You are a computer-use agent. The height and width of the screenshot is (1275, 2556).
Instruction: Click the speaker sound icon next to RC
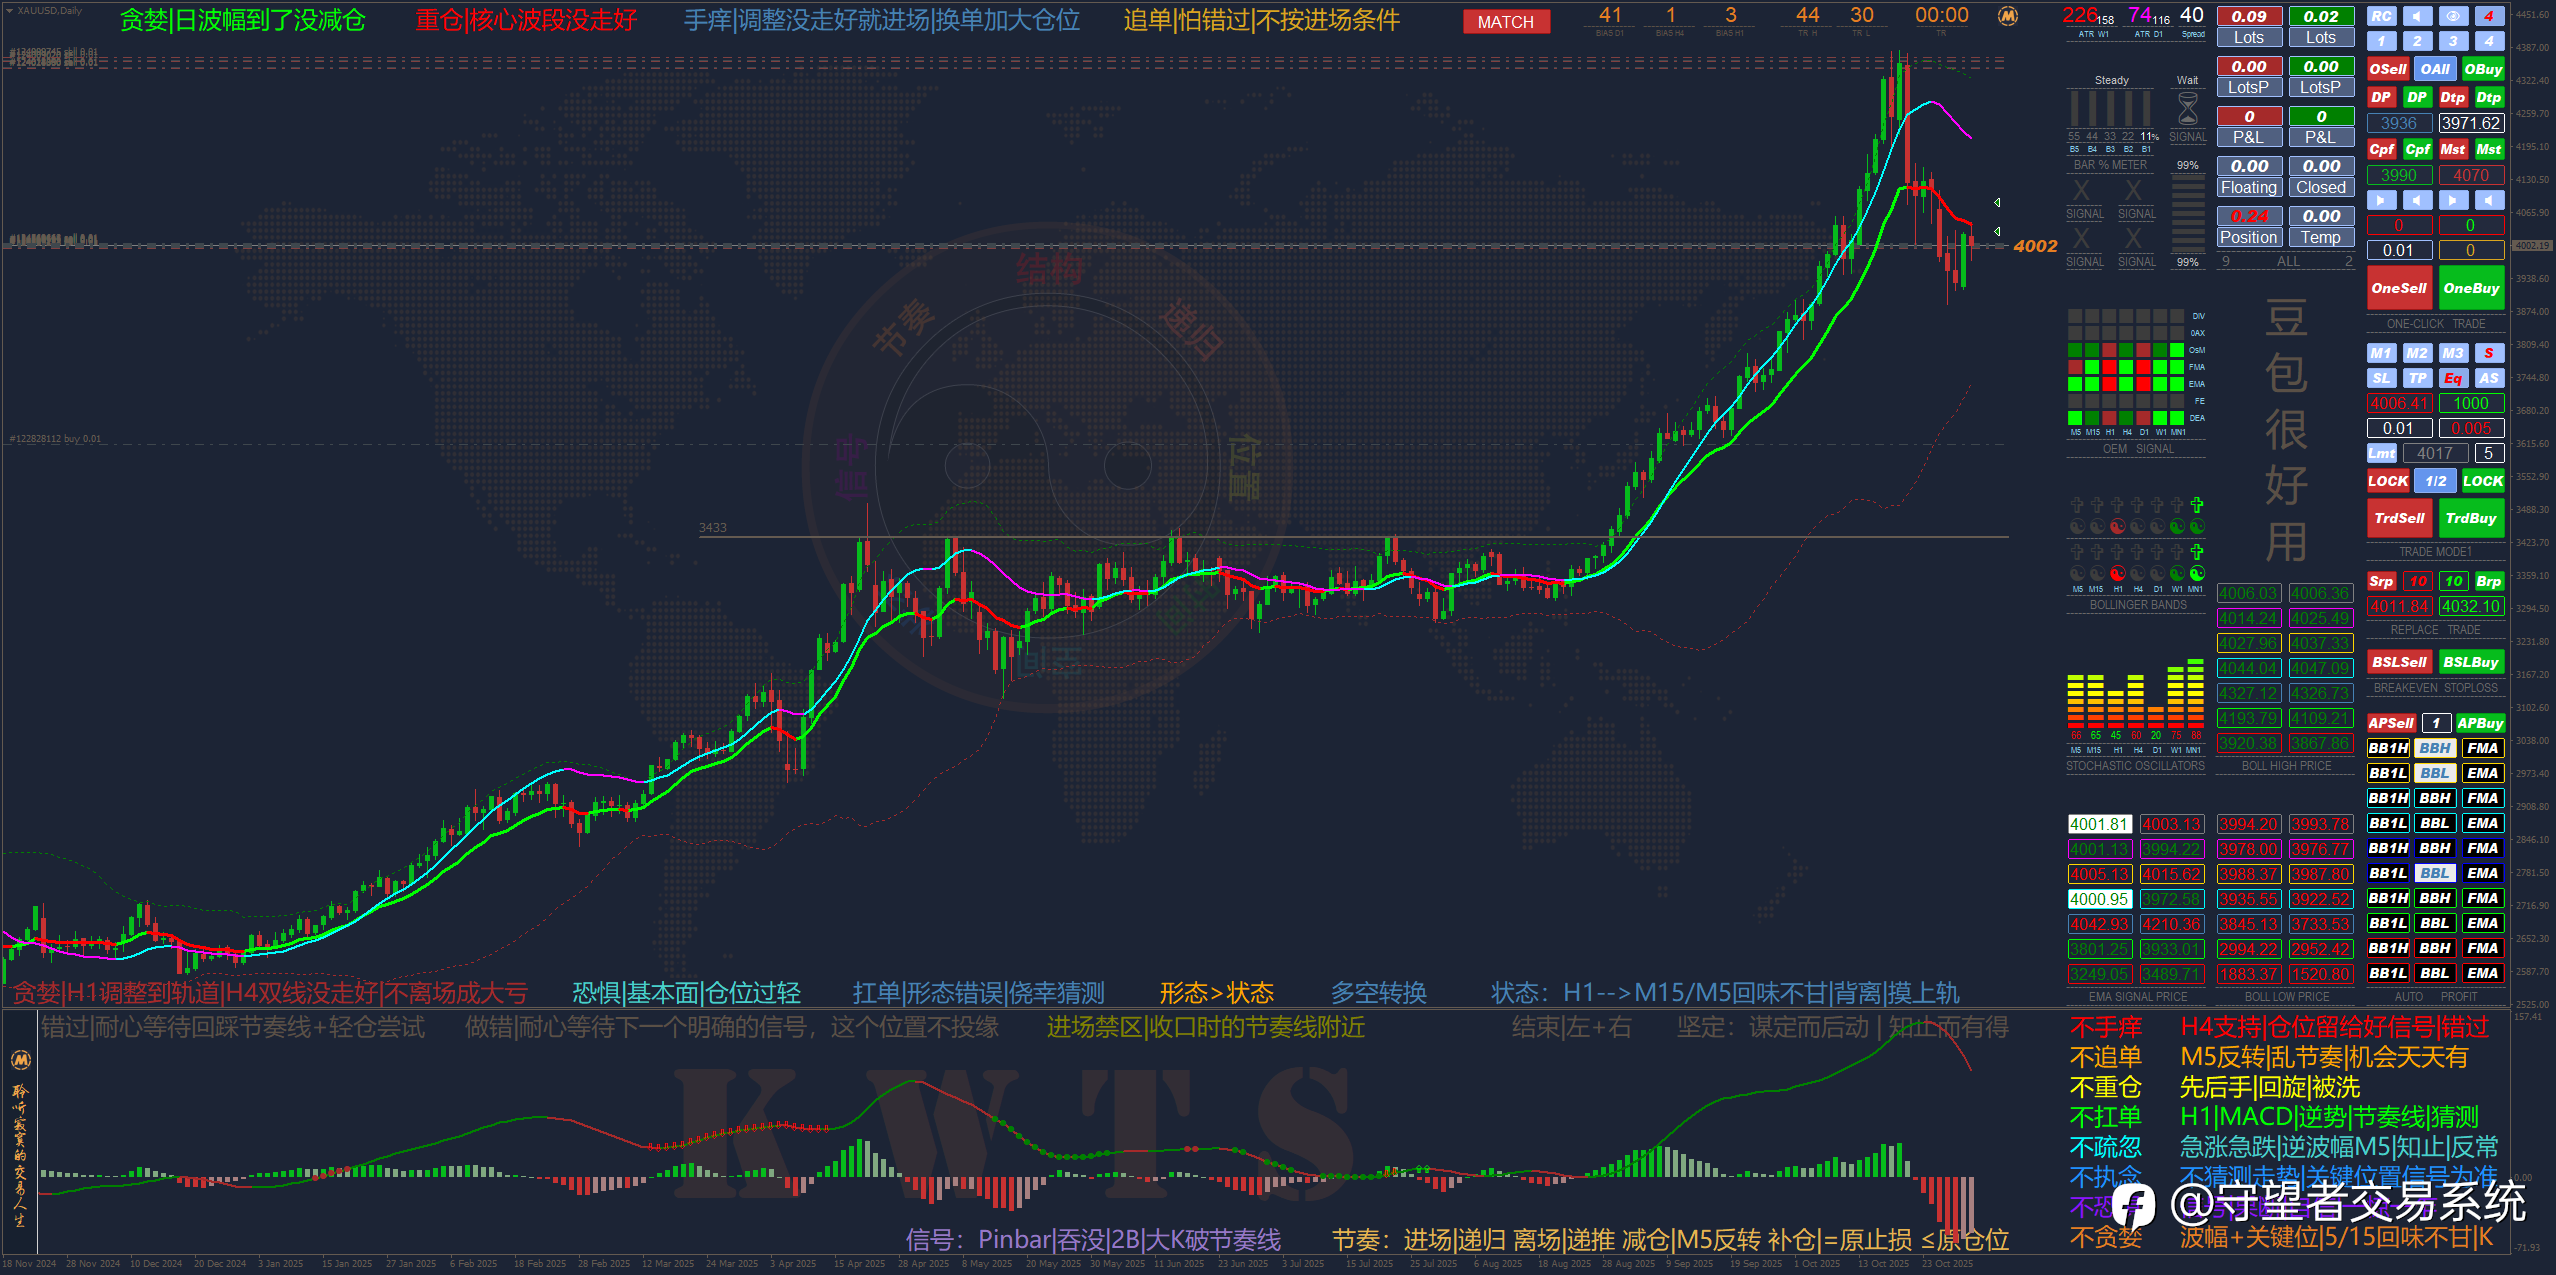pos(2416,16)
